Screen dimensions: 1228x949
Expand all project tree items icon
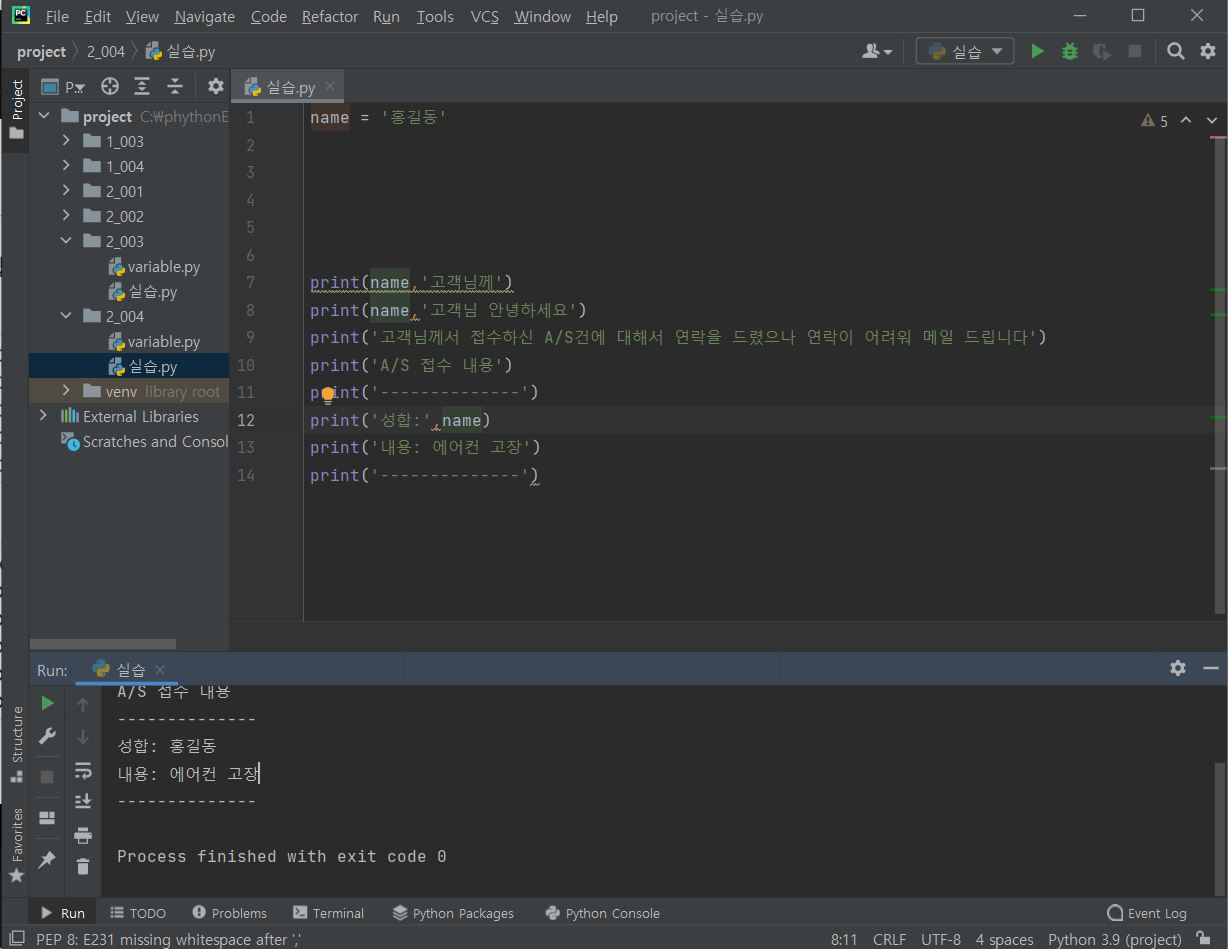pyautogui.click(x=143, y=86)
